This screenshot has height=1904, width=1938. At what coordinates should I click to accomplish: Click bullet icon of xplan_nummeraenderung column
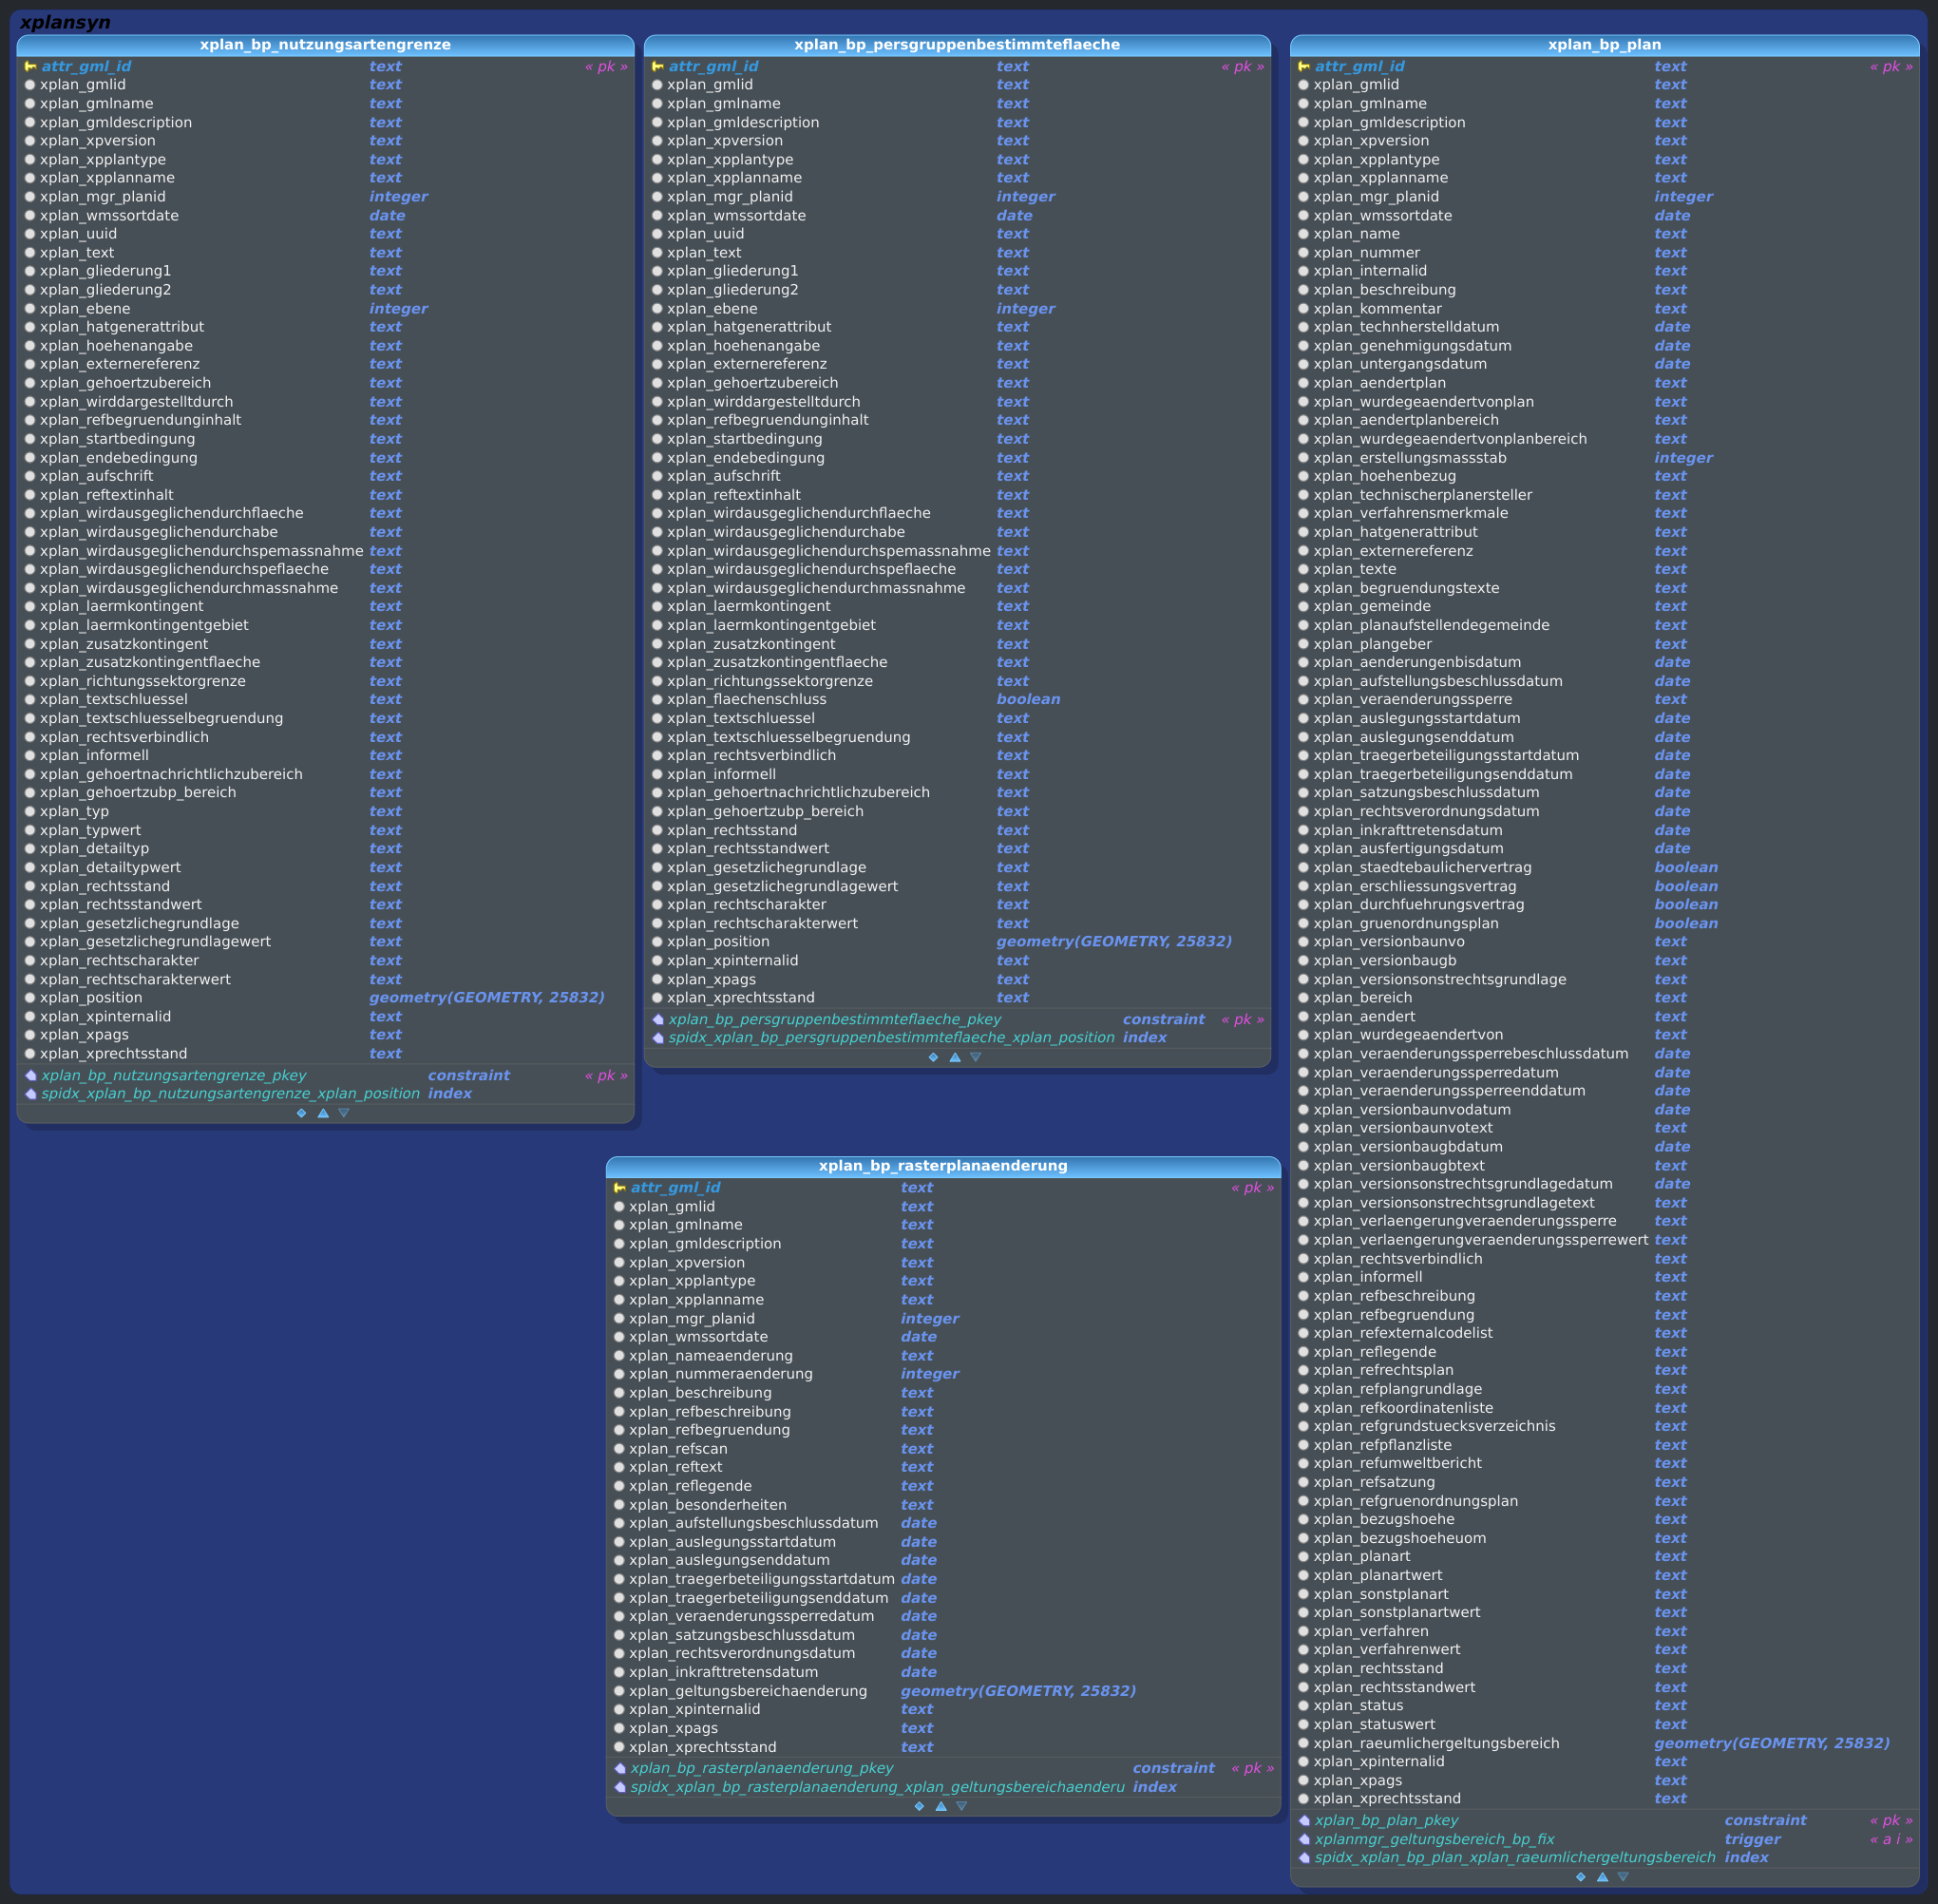[619, 1374]
